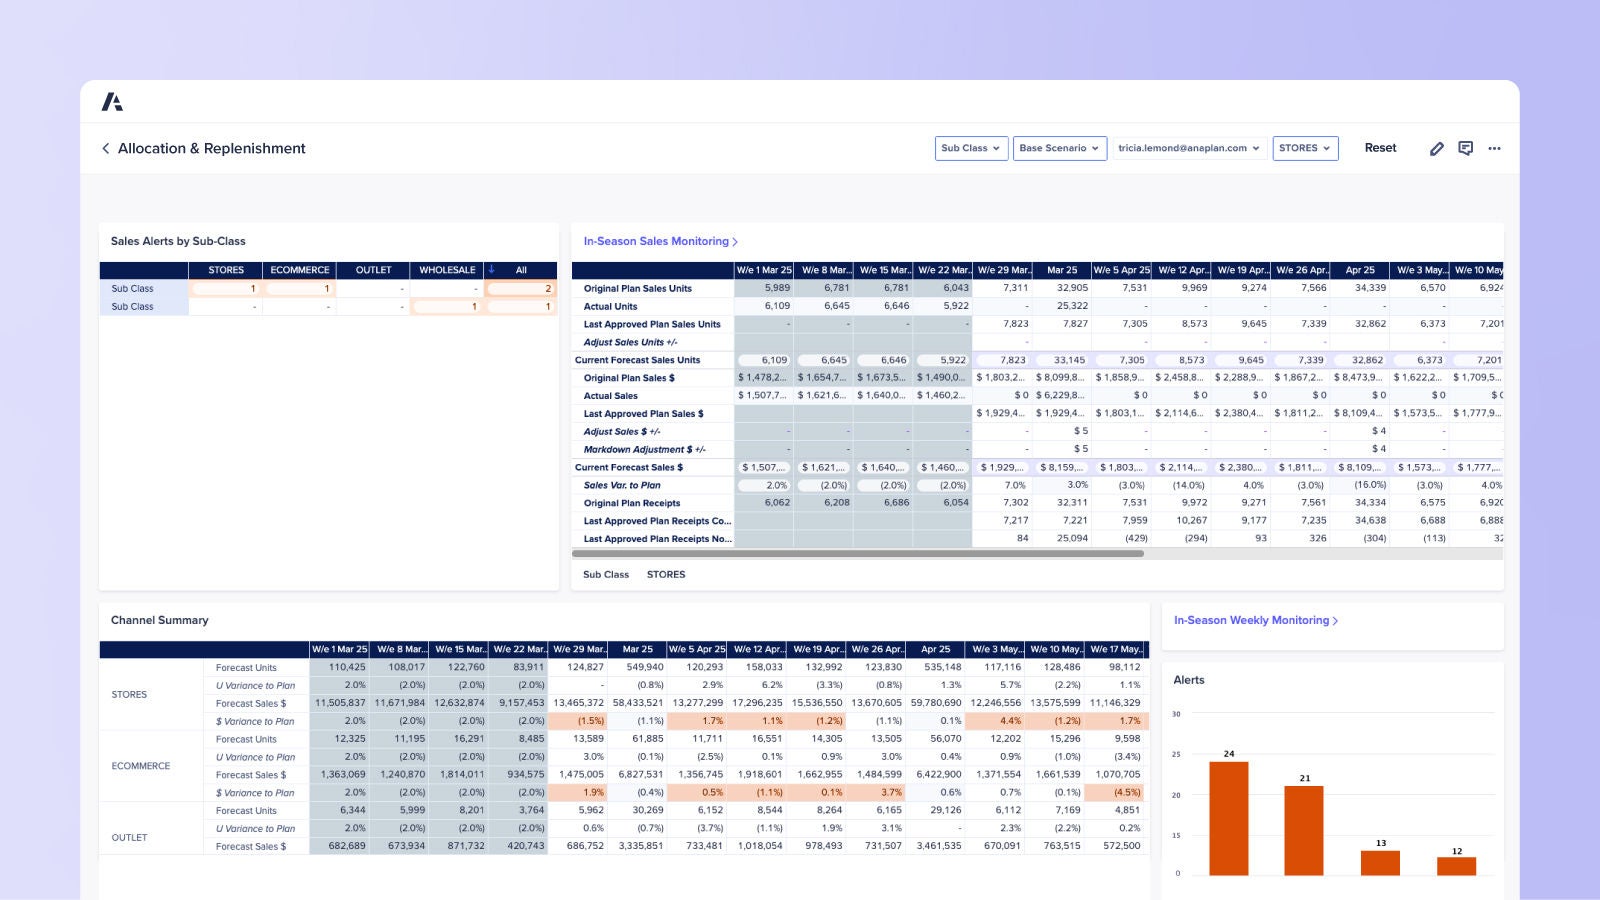Click the chevron after In-Season Sales Monitoring
Viewport: 1600px width, 900px height.
735,241
